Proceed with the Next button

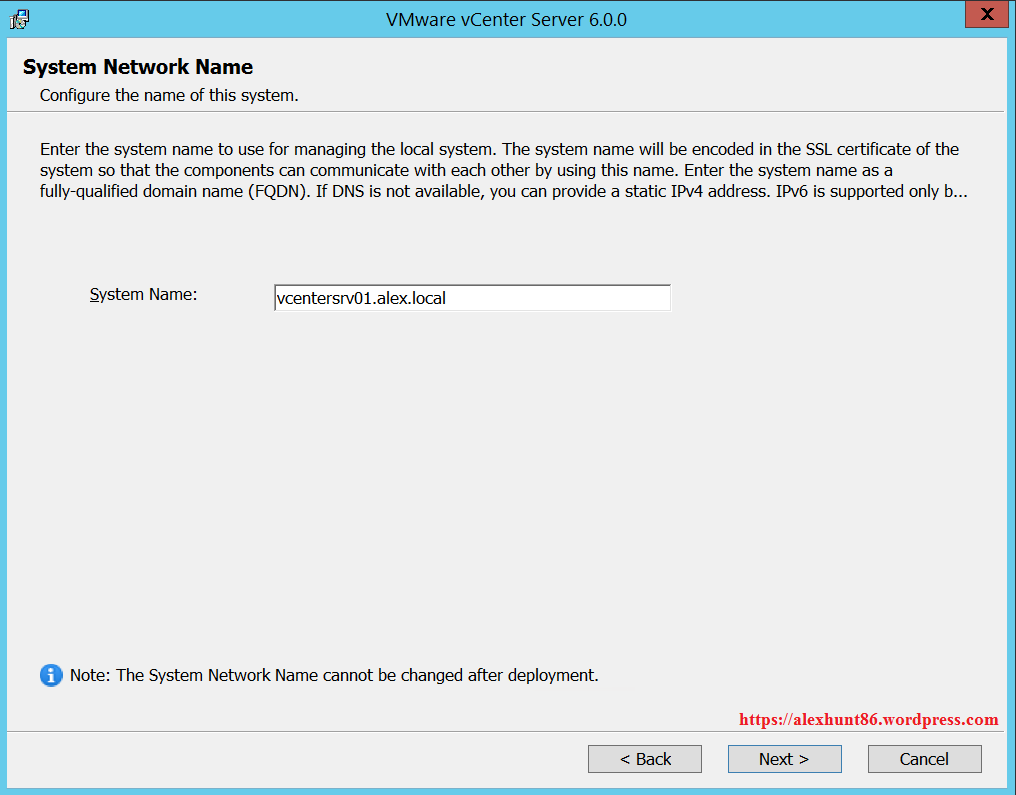tap(784, 759)
